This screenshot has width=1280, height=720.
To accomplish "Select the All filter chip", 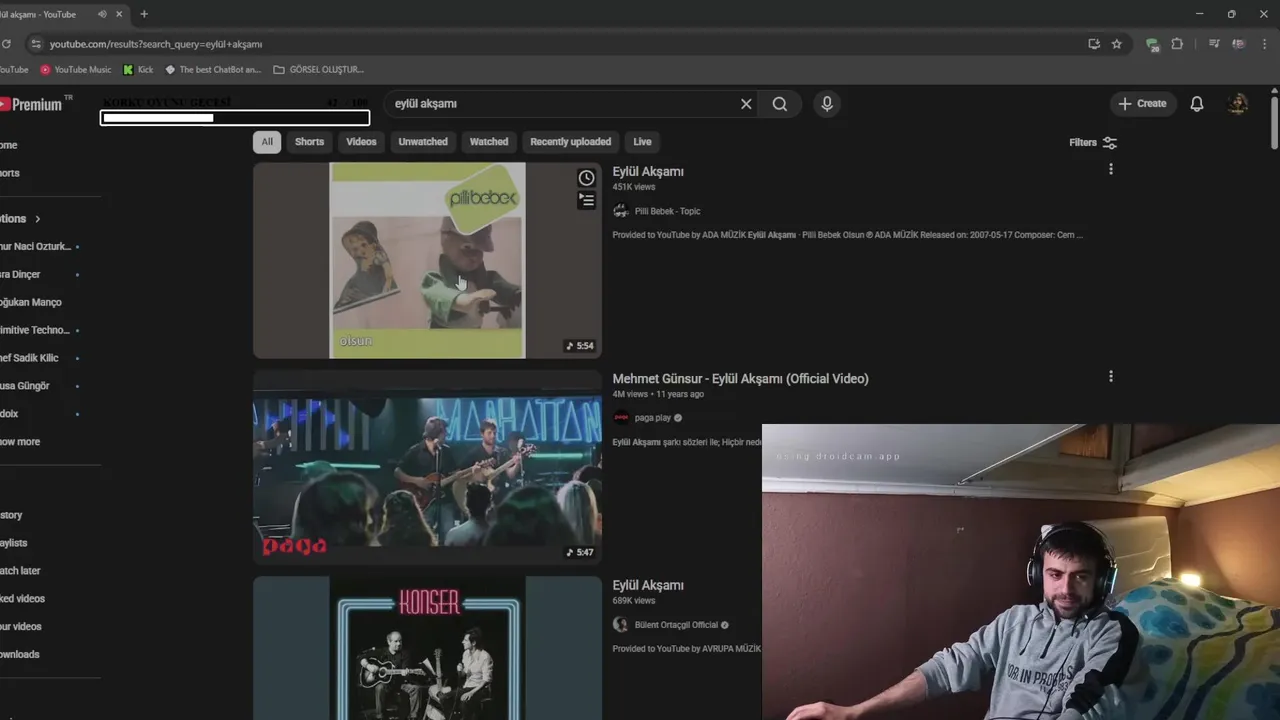I will (267, 142).
